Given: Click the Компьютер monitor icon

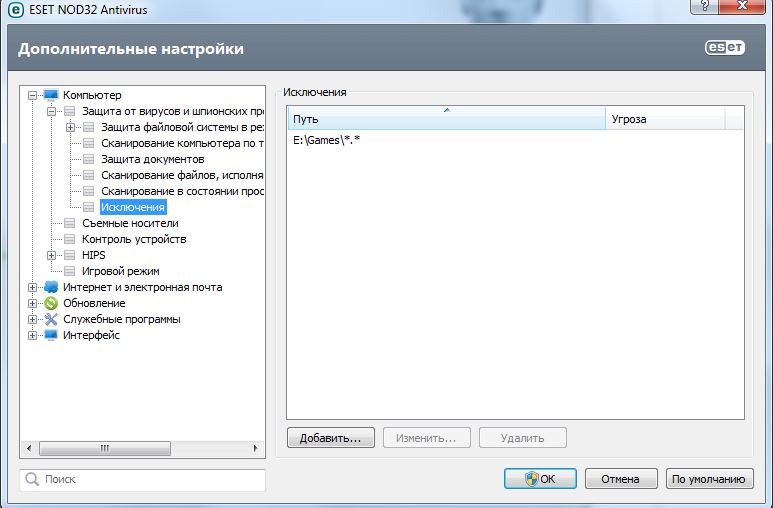Looking at the screenshot, I should coord(51,95).
